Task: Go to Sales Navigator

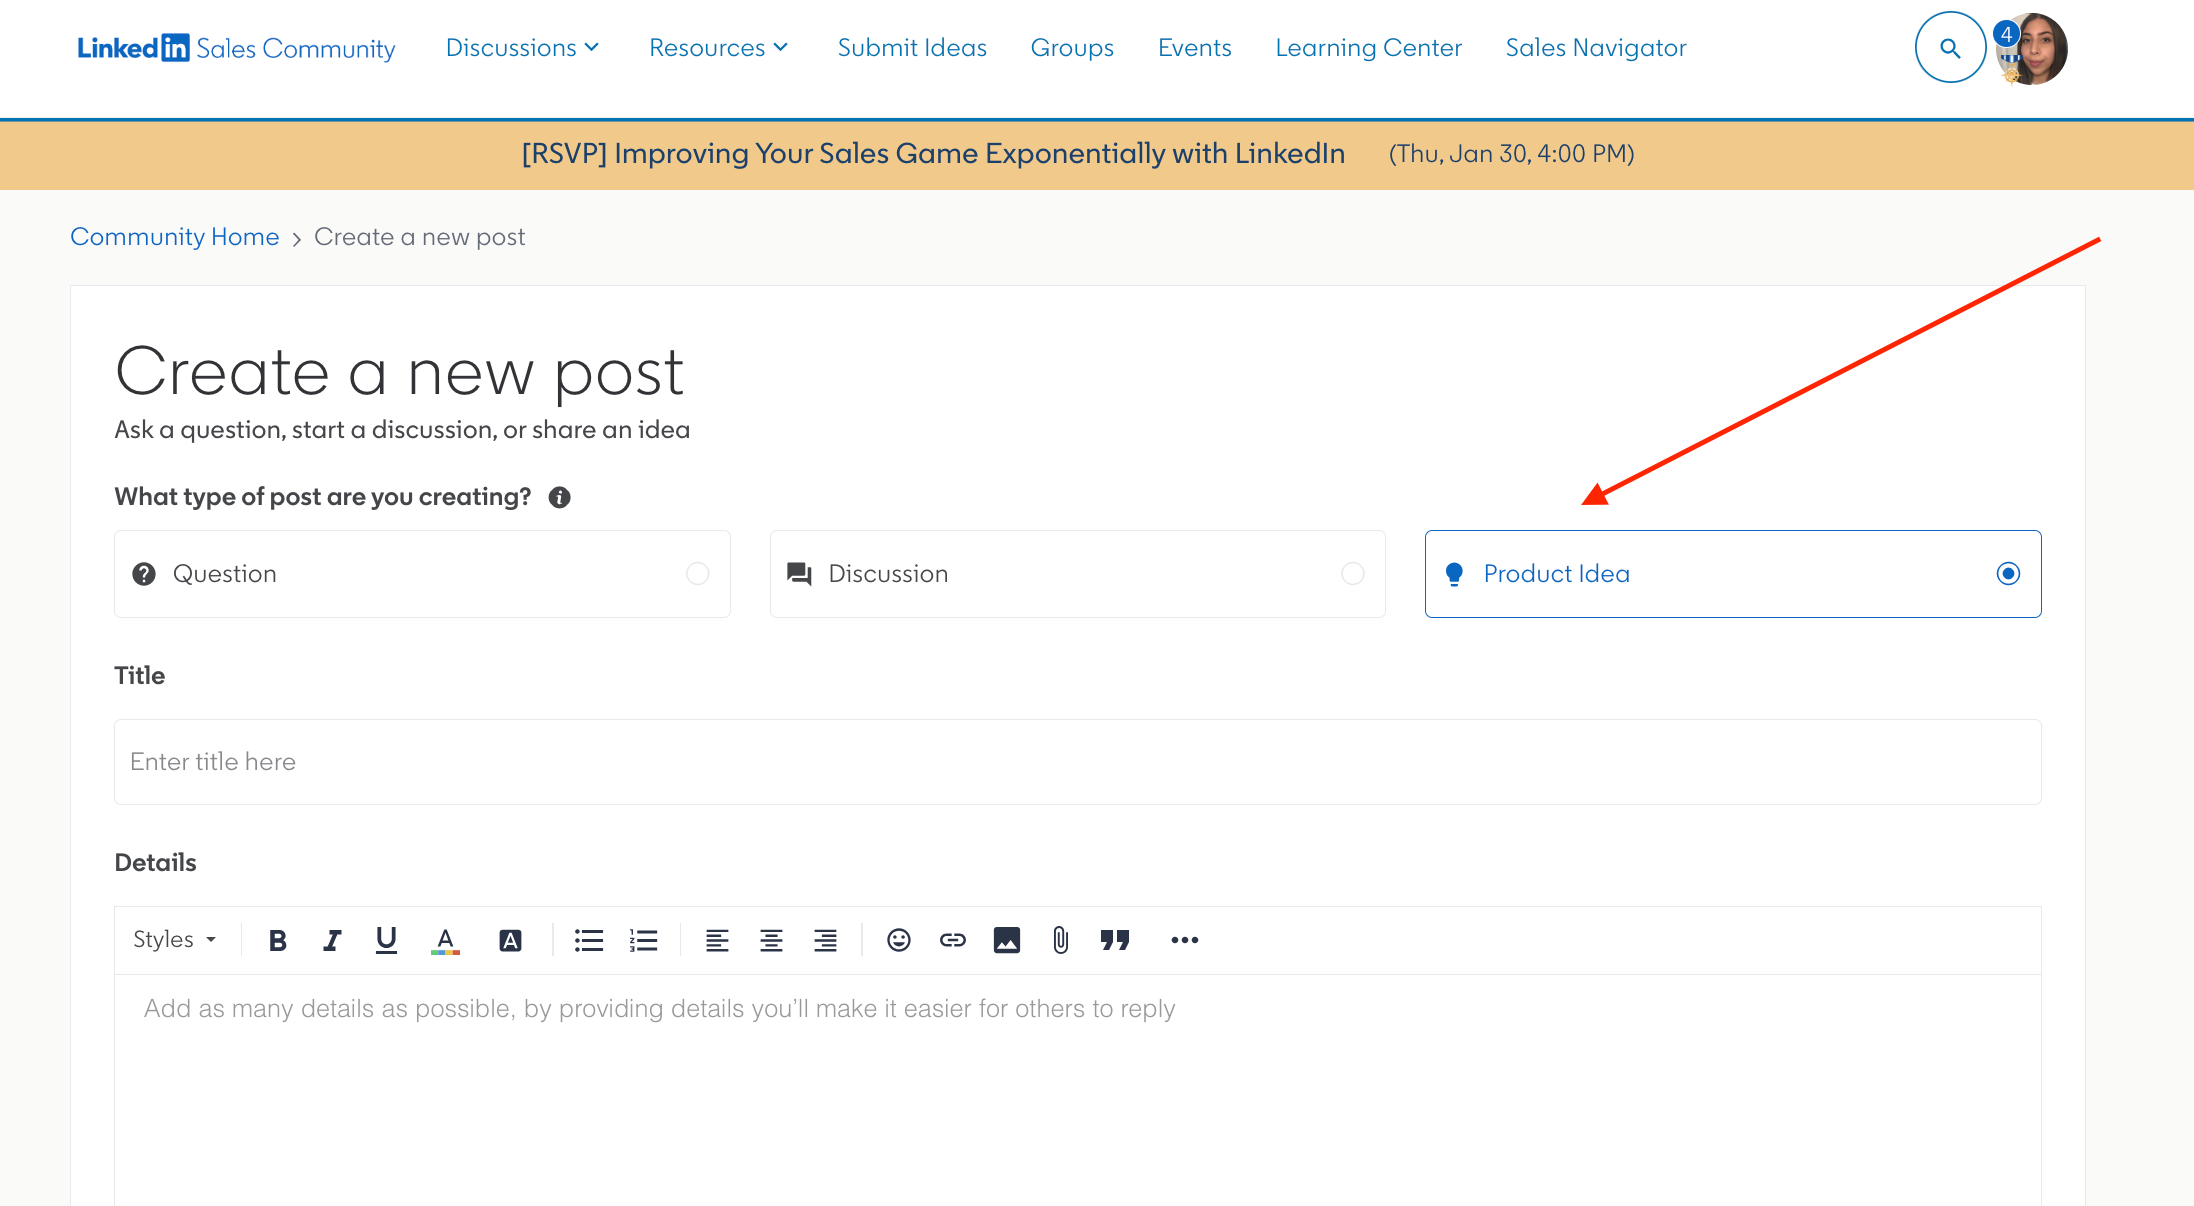Action: [1596, 48]
